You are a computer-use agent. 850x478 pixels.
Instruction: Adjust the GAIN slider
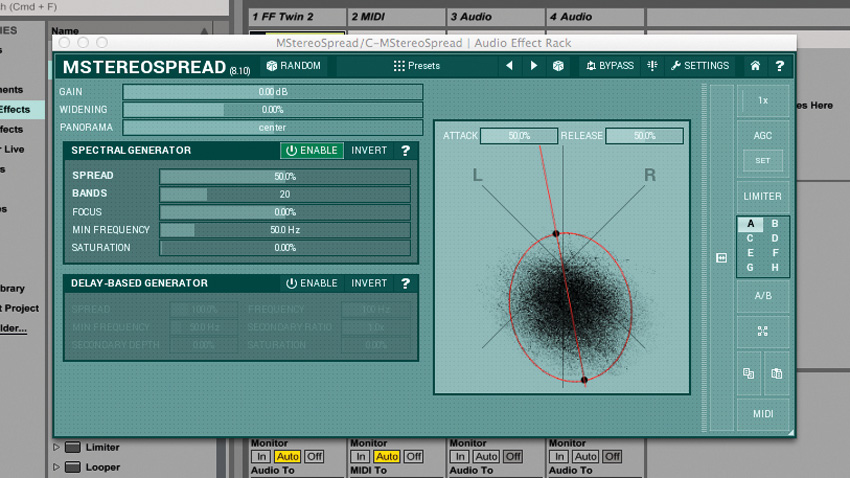pos(273,92)
